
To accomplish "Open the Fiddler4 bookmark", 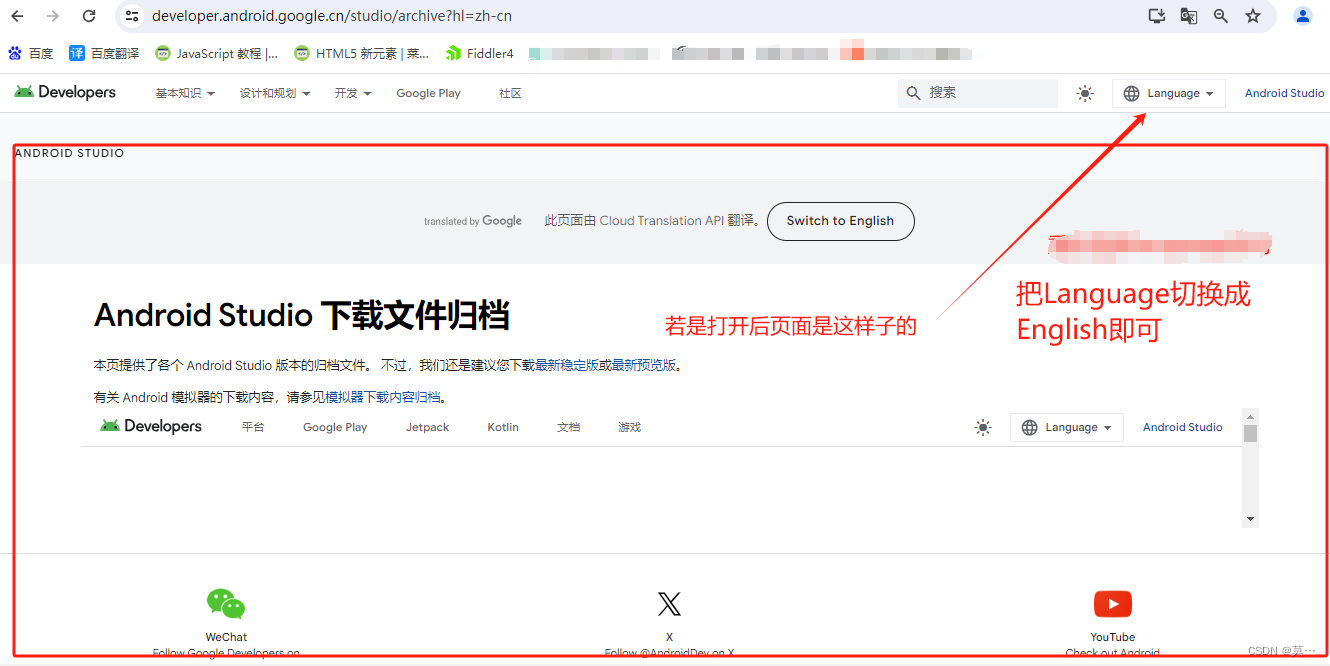I will [x=480, y=53].
